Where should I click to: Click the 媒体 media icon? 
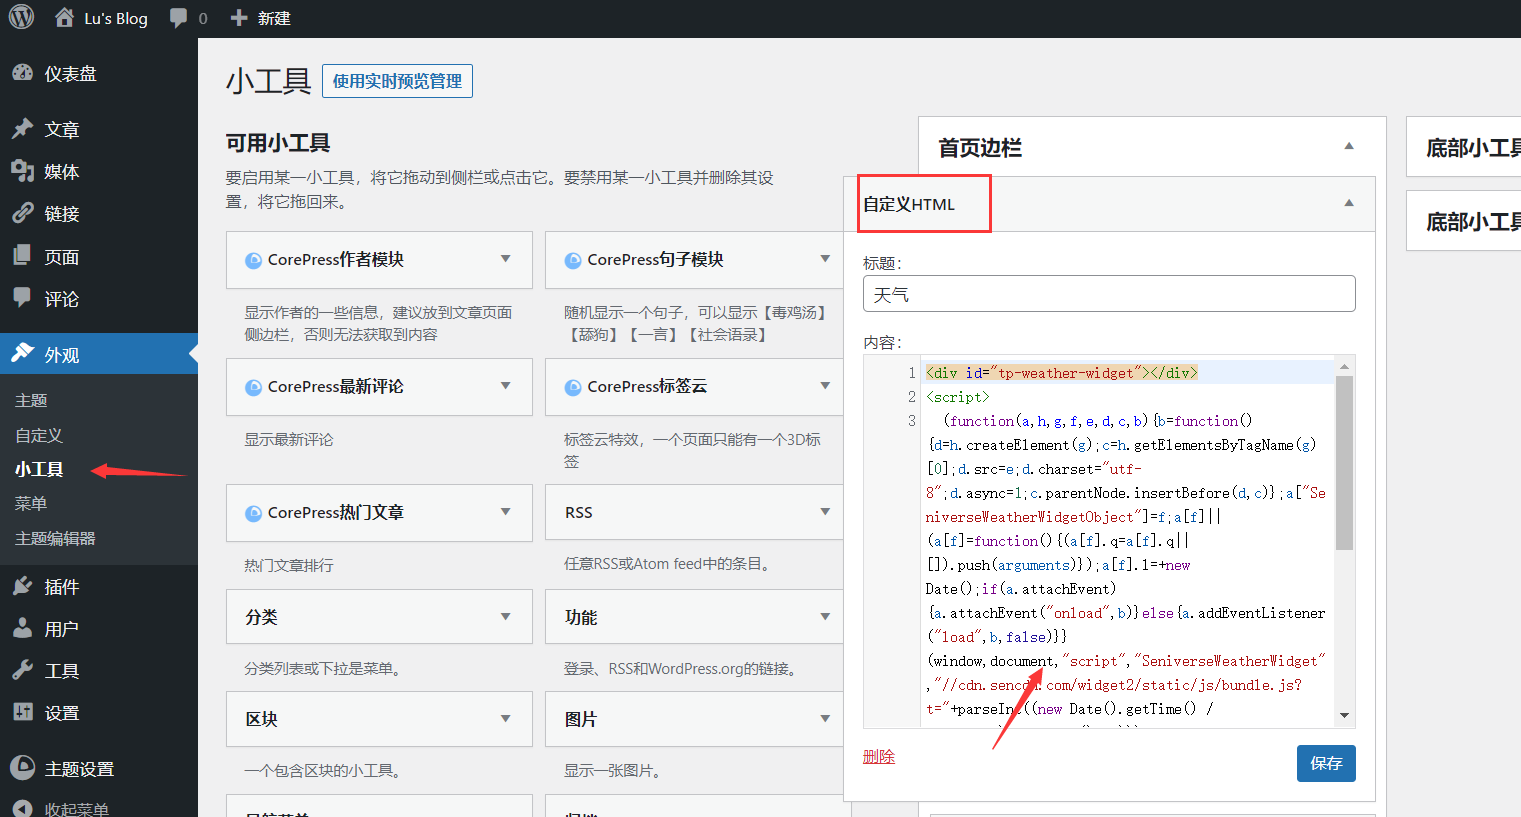[22, 171]
